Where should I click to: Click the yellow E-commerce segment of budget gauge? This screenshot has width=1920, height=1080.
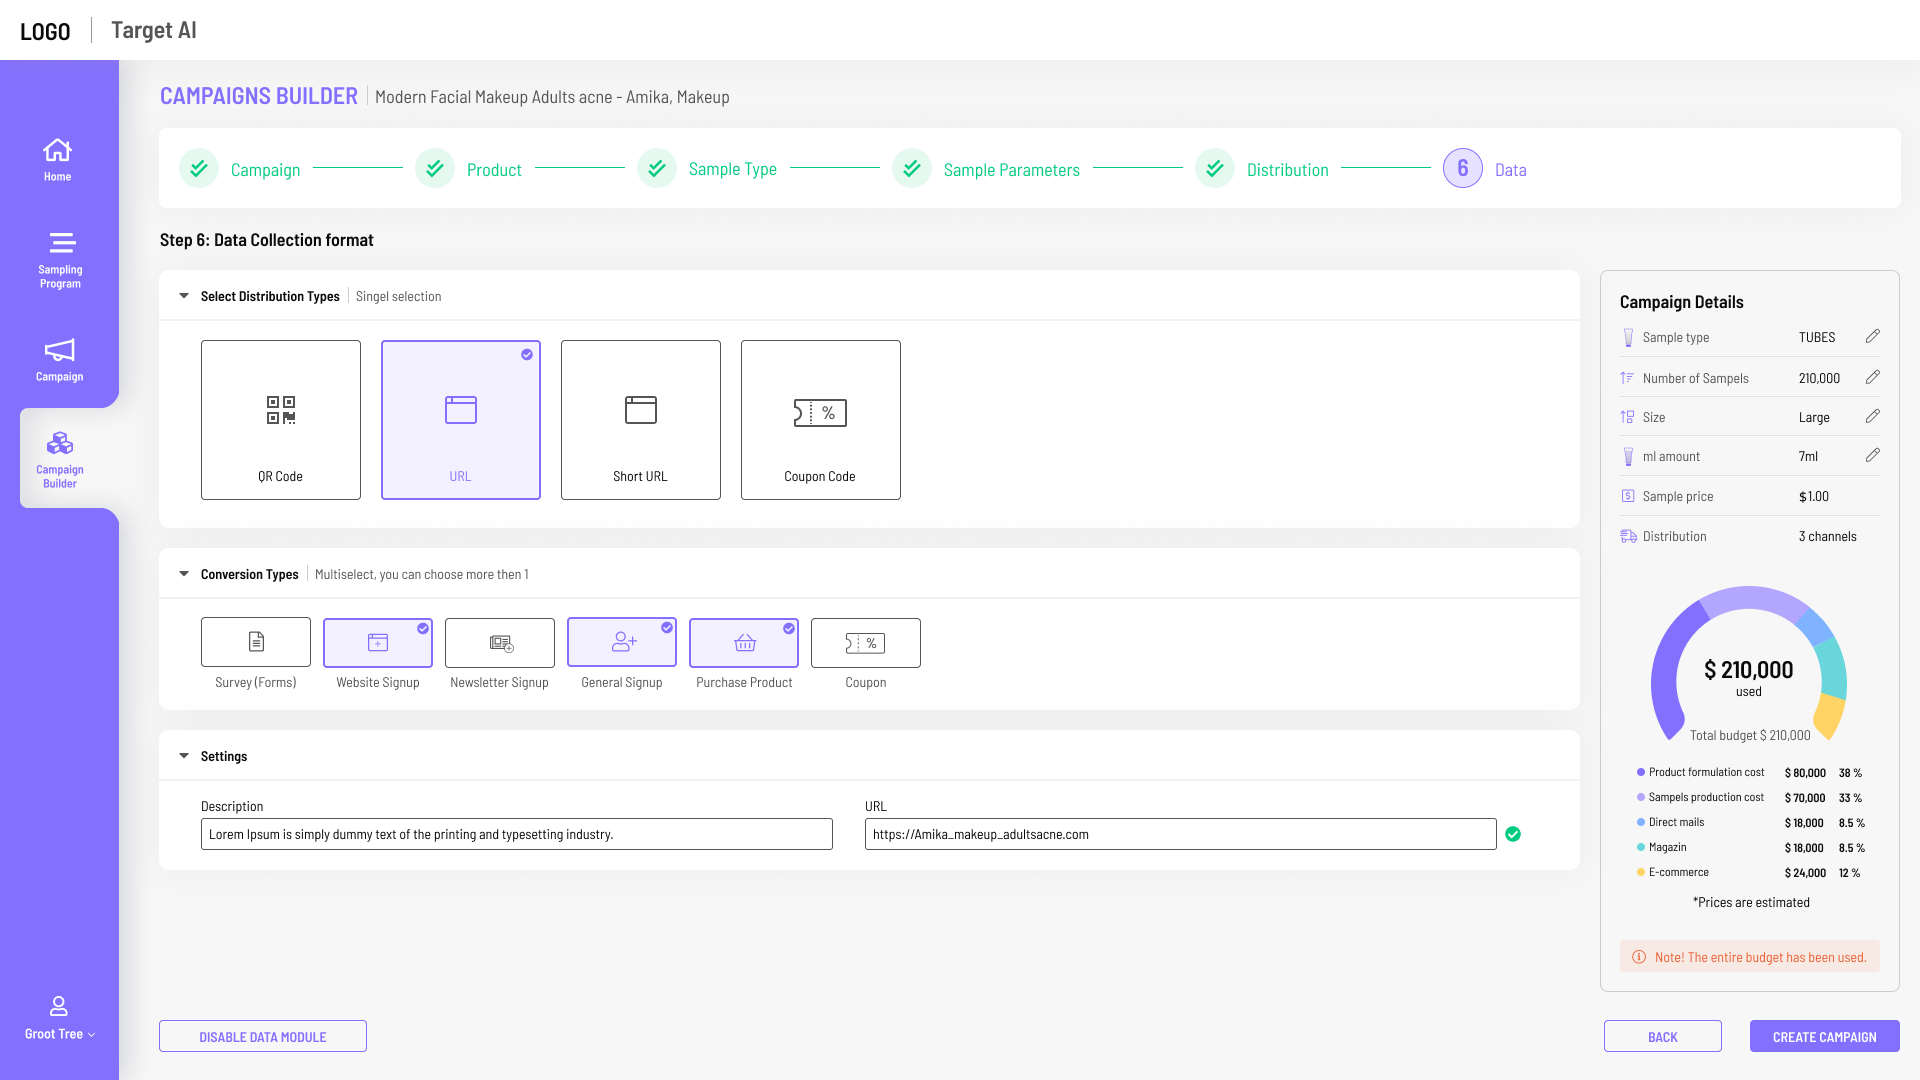[x=1830, y=716]
